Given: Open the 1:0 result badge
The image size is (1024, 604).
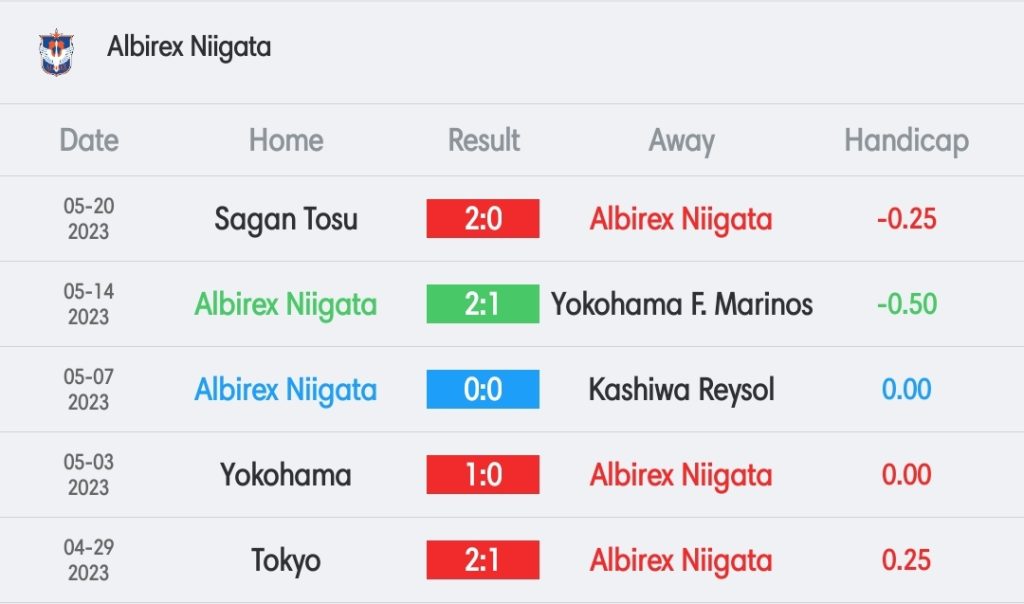Looking at the screenshot, I should [x=483, y=475].
